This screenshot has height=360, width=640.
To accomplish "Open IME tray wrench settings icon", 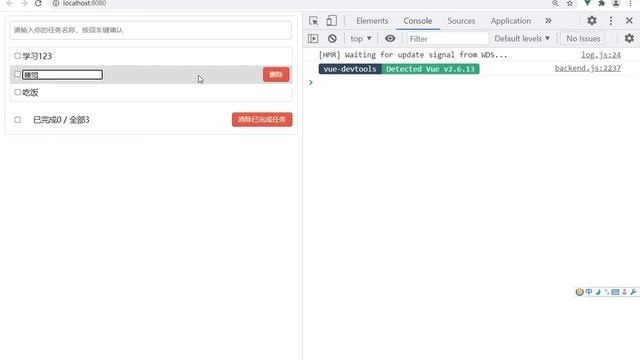I will (633, 292).
